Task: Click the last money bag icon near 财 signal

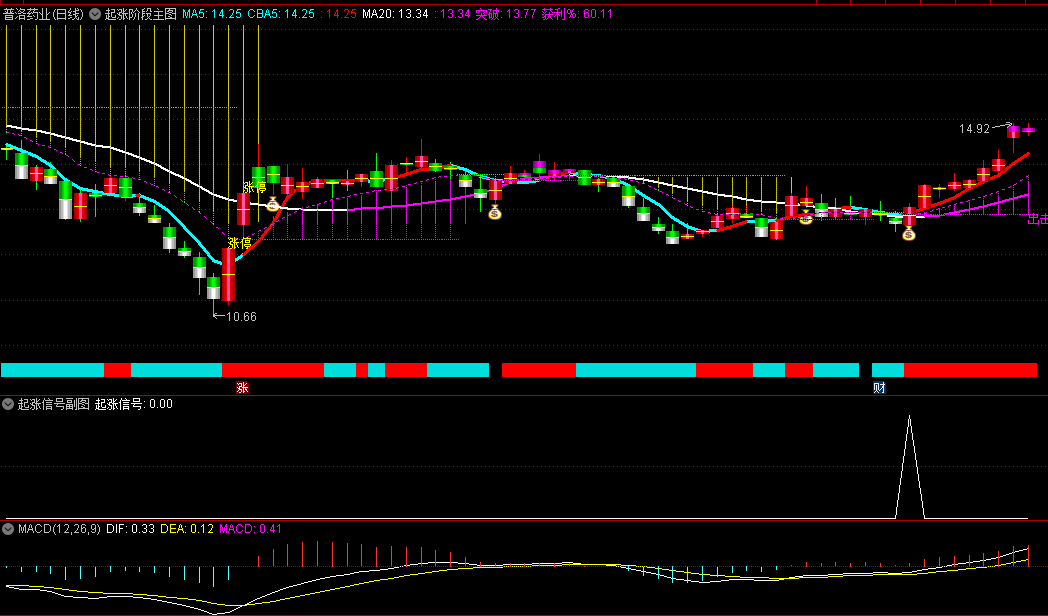Action: [x=908, y=233]
